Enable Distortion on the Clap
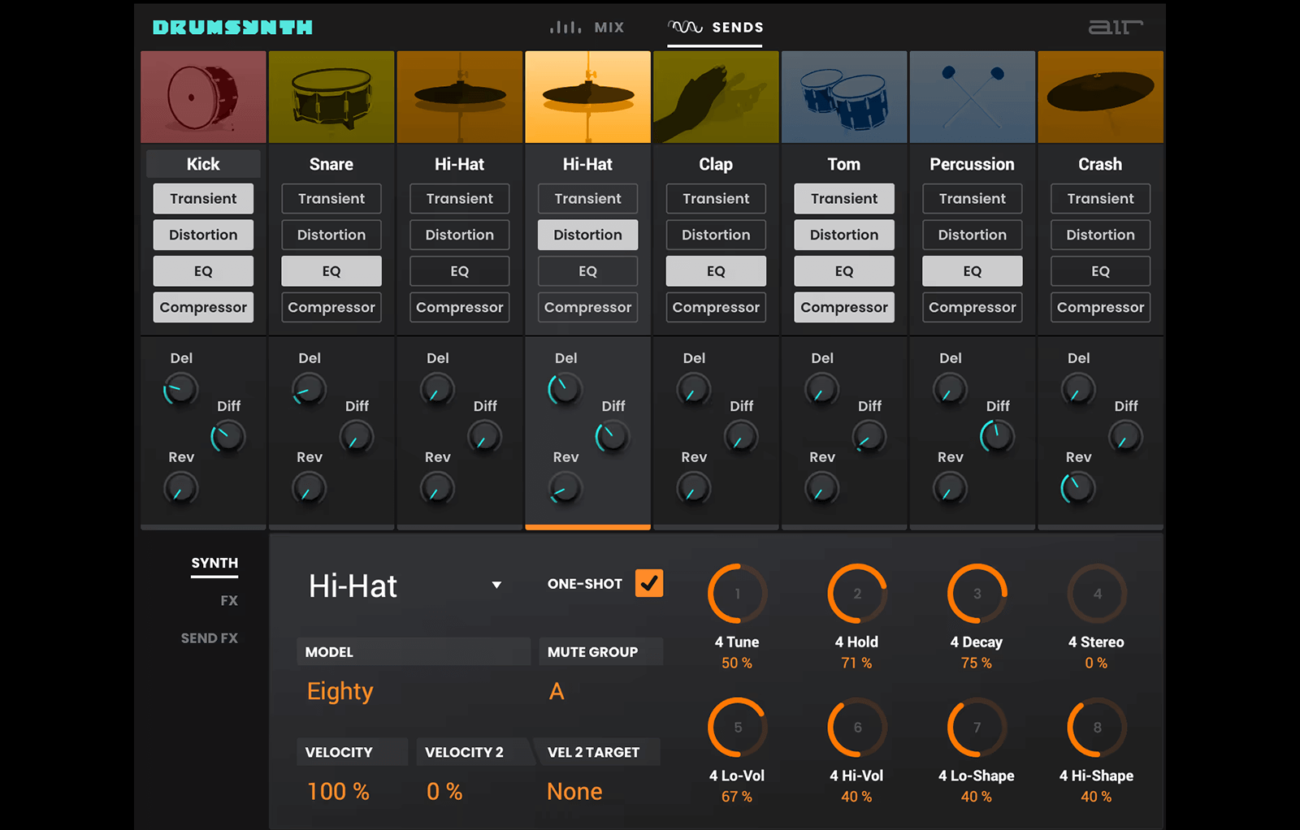Viewport: 1300px width, 830px height. click(716, 235)
